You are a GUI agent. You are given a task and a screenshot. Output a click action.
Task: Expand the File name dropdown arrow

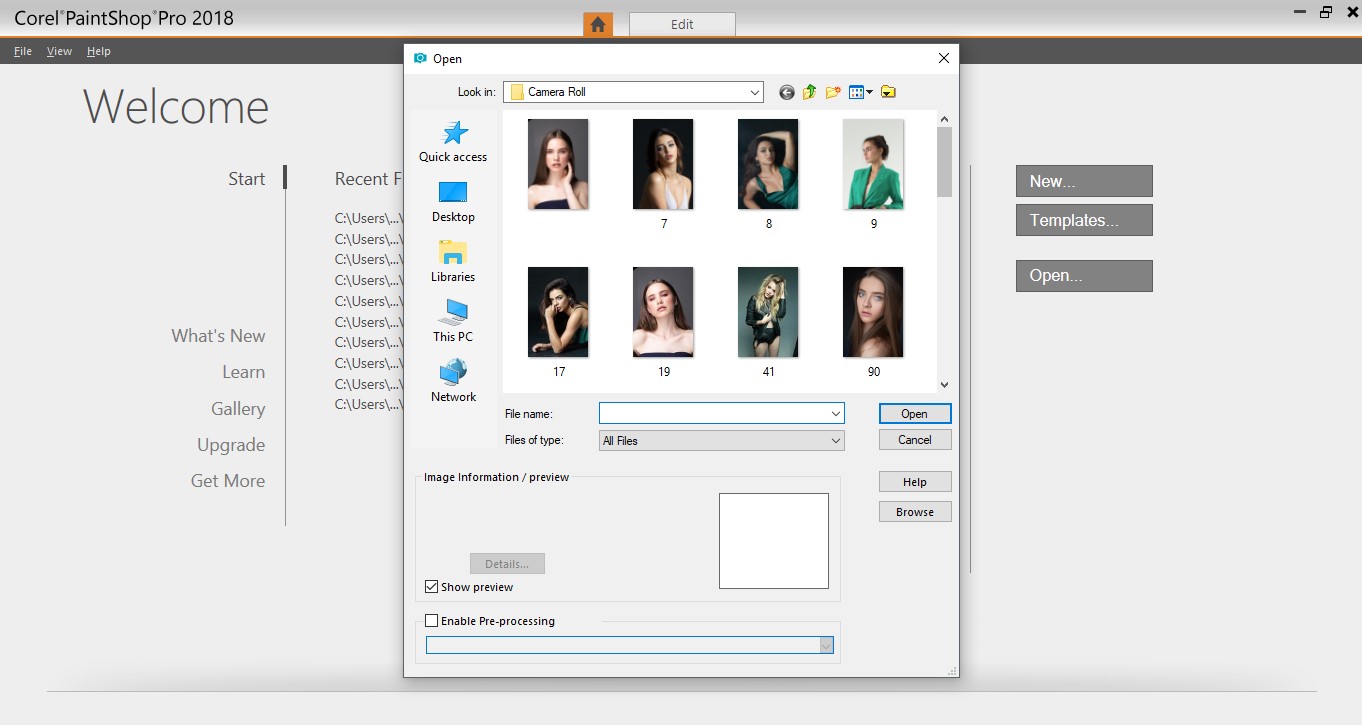835,413
